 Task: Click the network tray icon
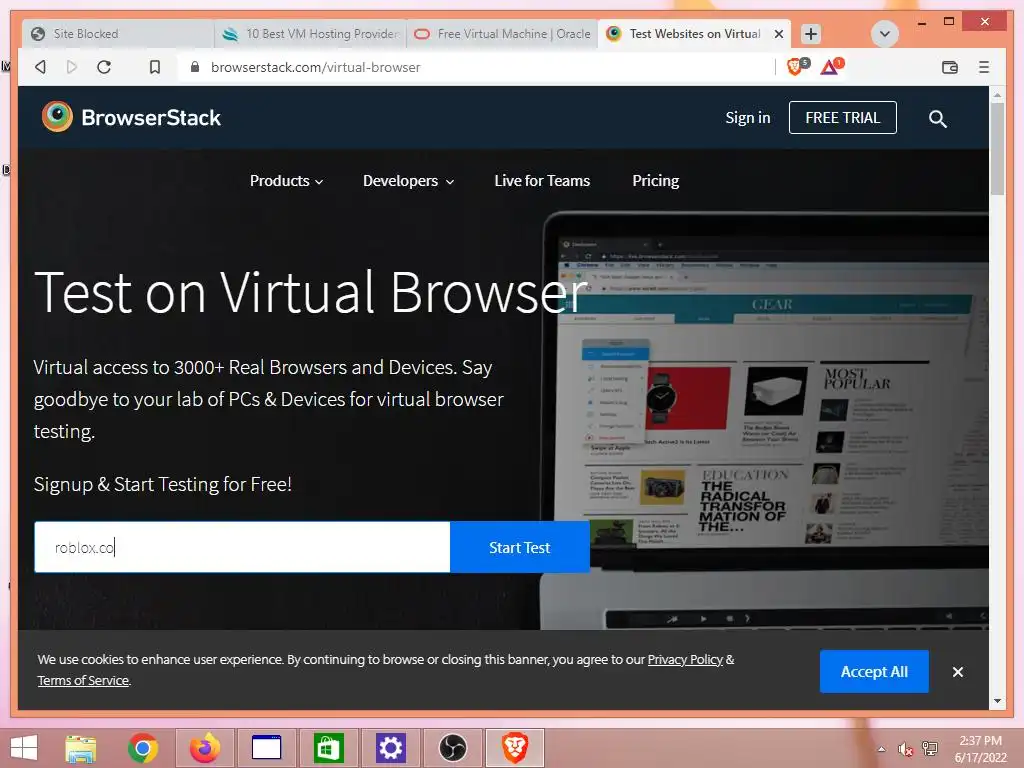930,749
